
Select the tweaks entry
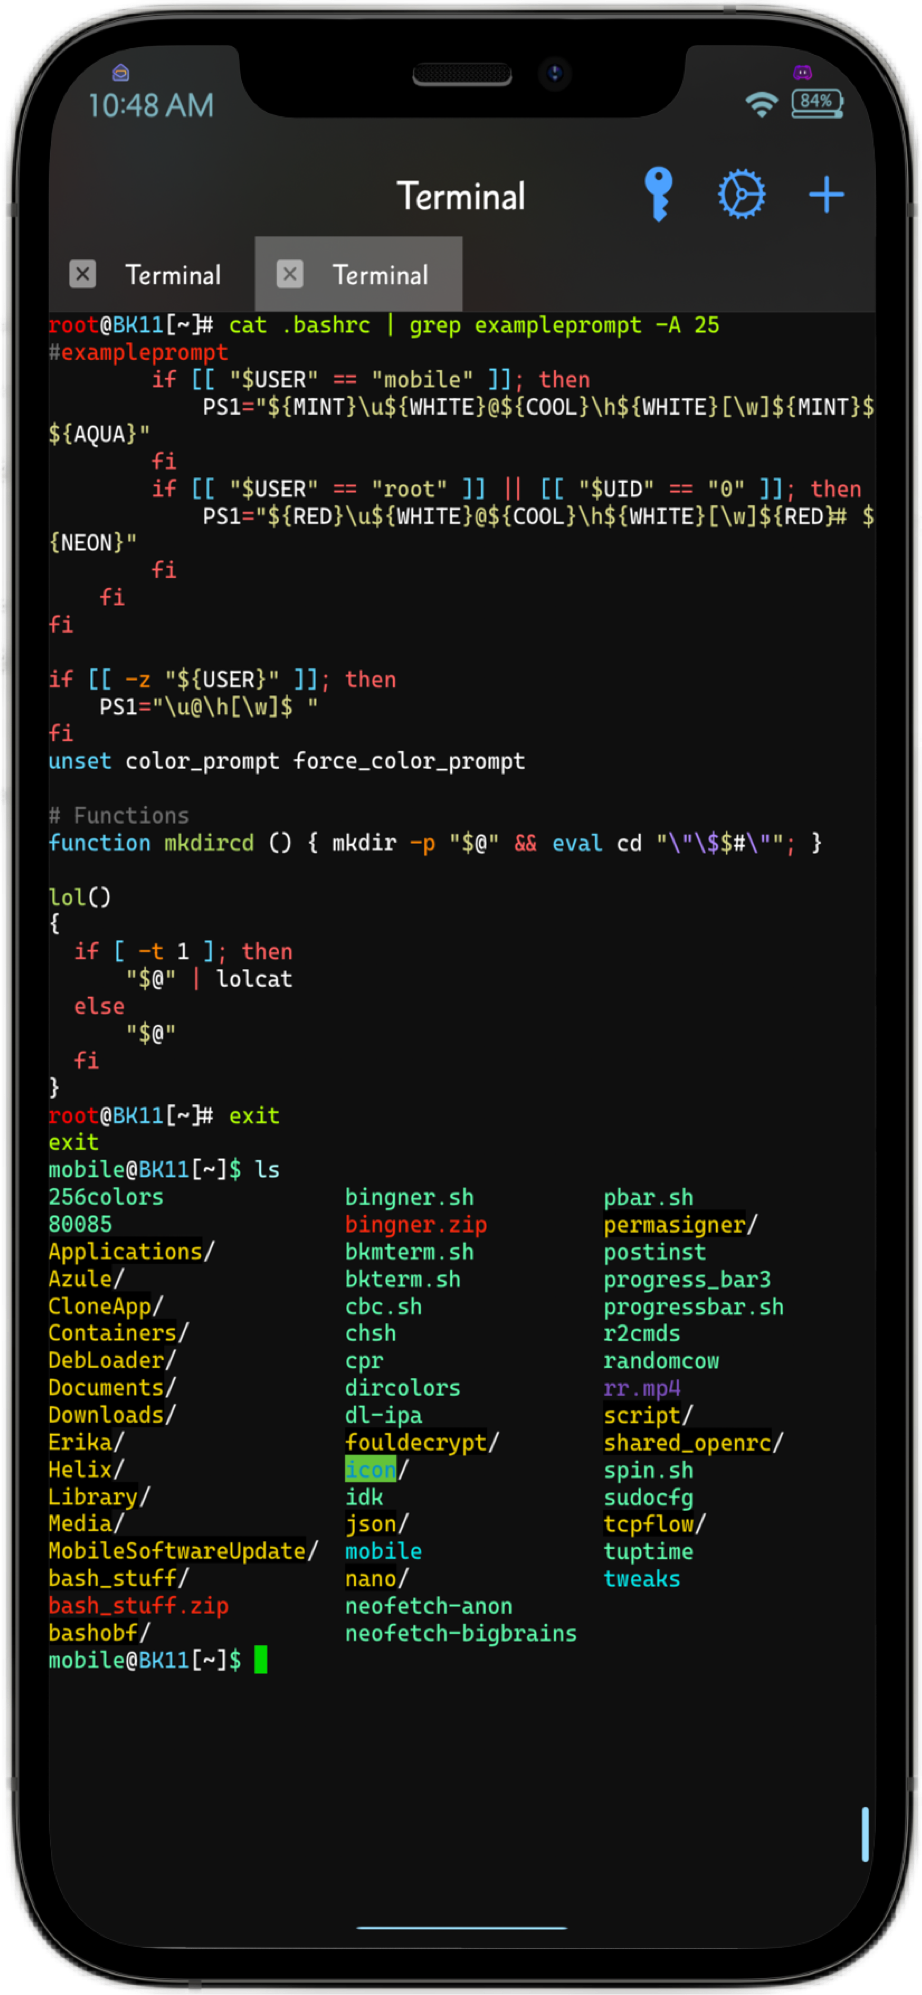(x=641, y=1578)
